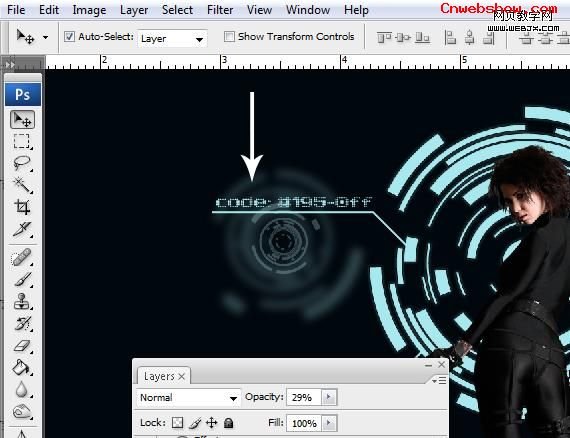This screenshot has height=438, width=570.
Task: Close the Layers tab with its x
Action: point(181,377)
